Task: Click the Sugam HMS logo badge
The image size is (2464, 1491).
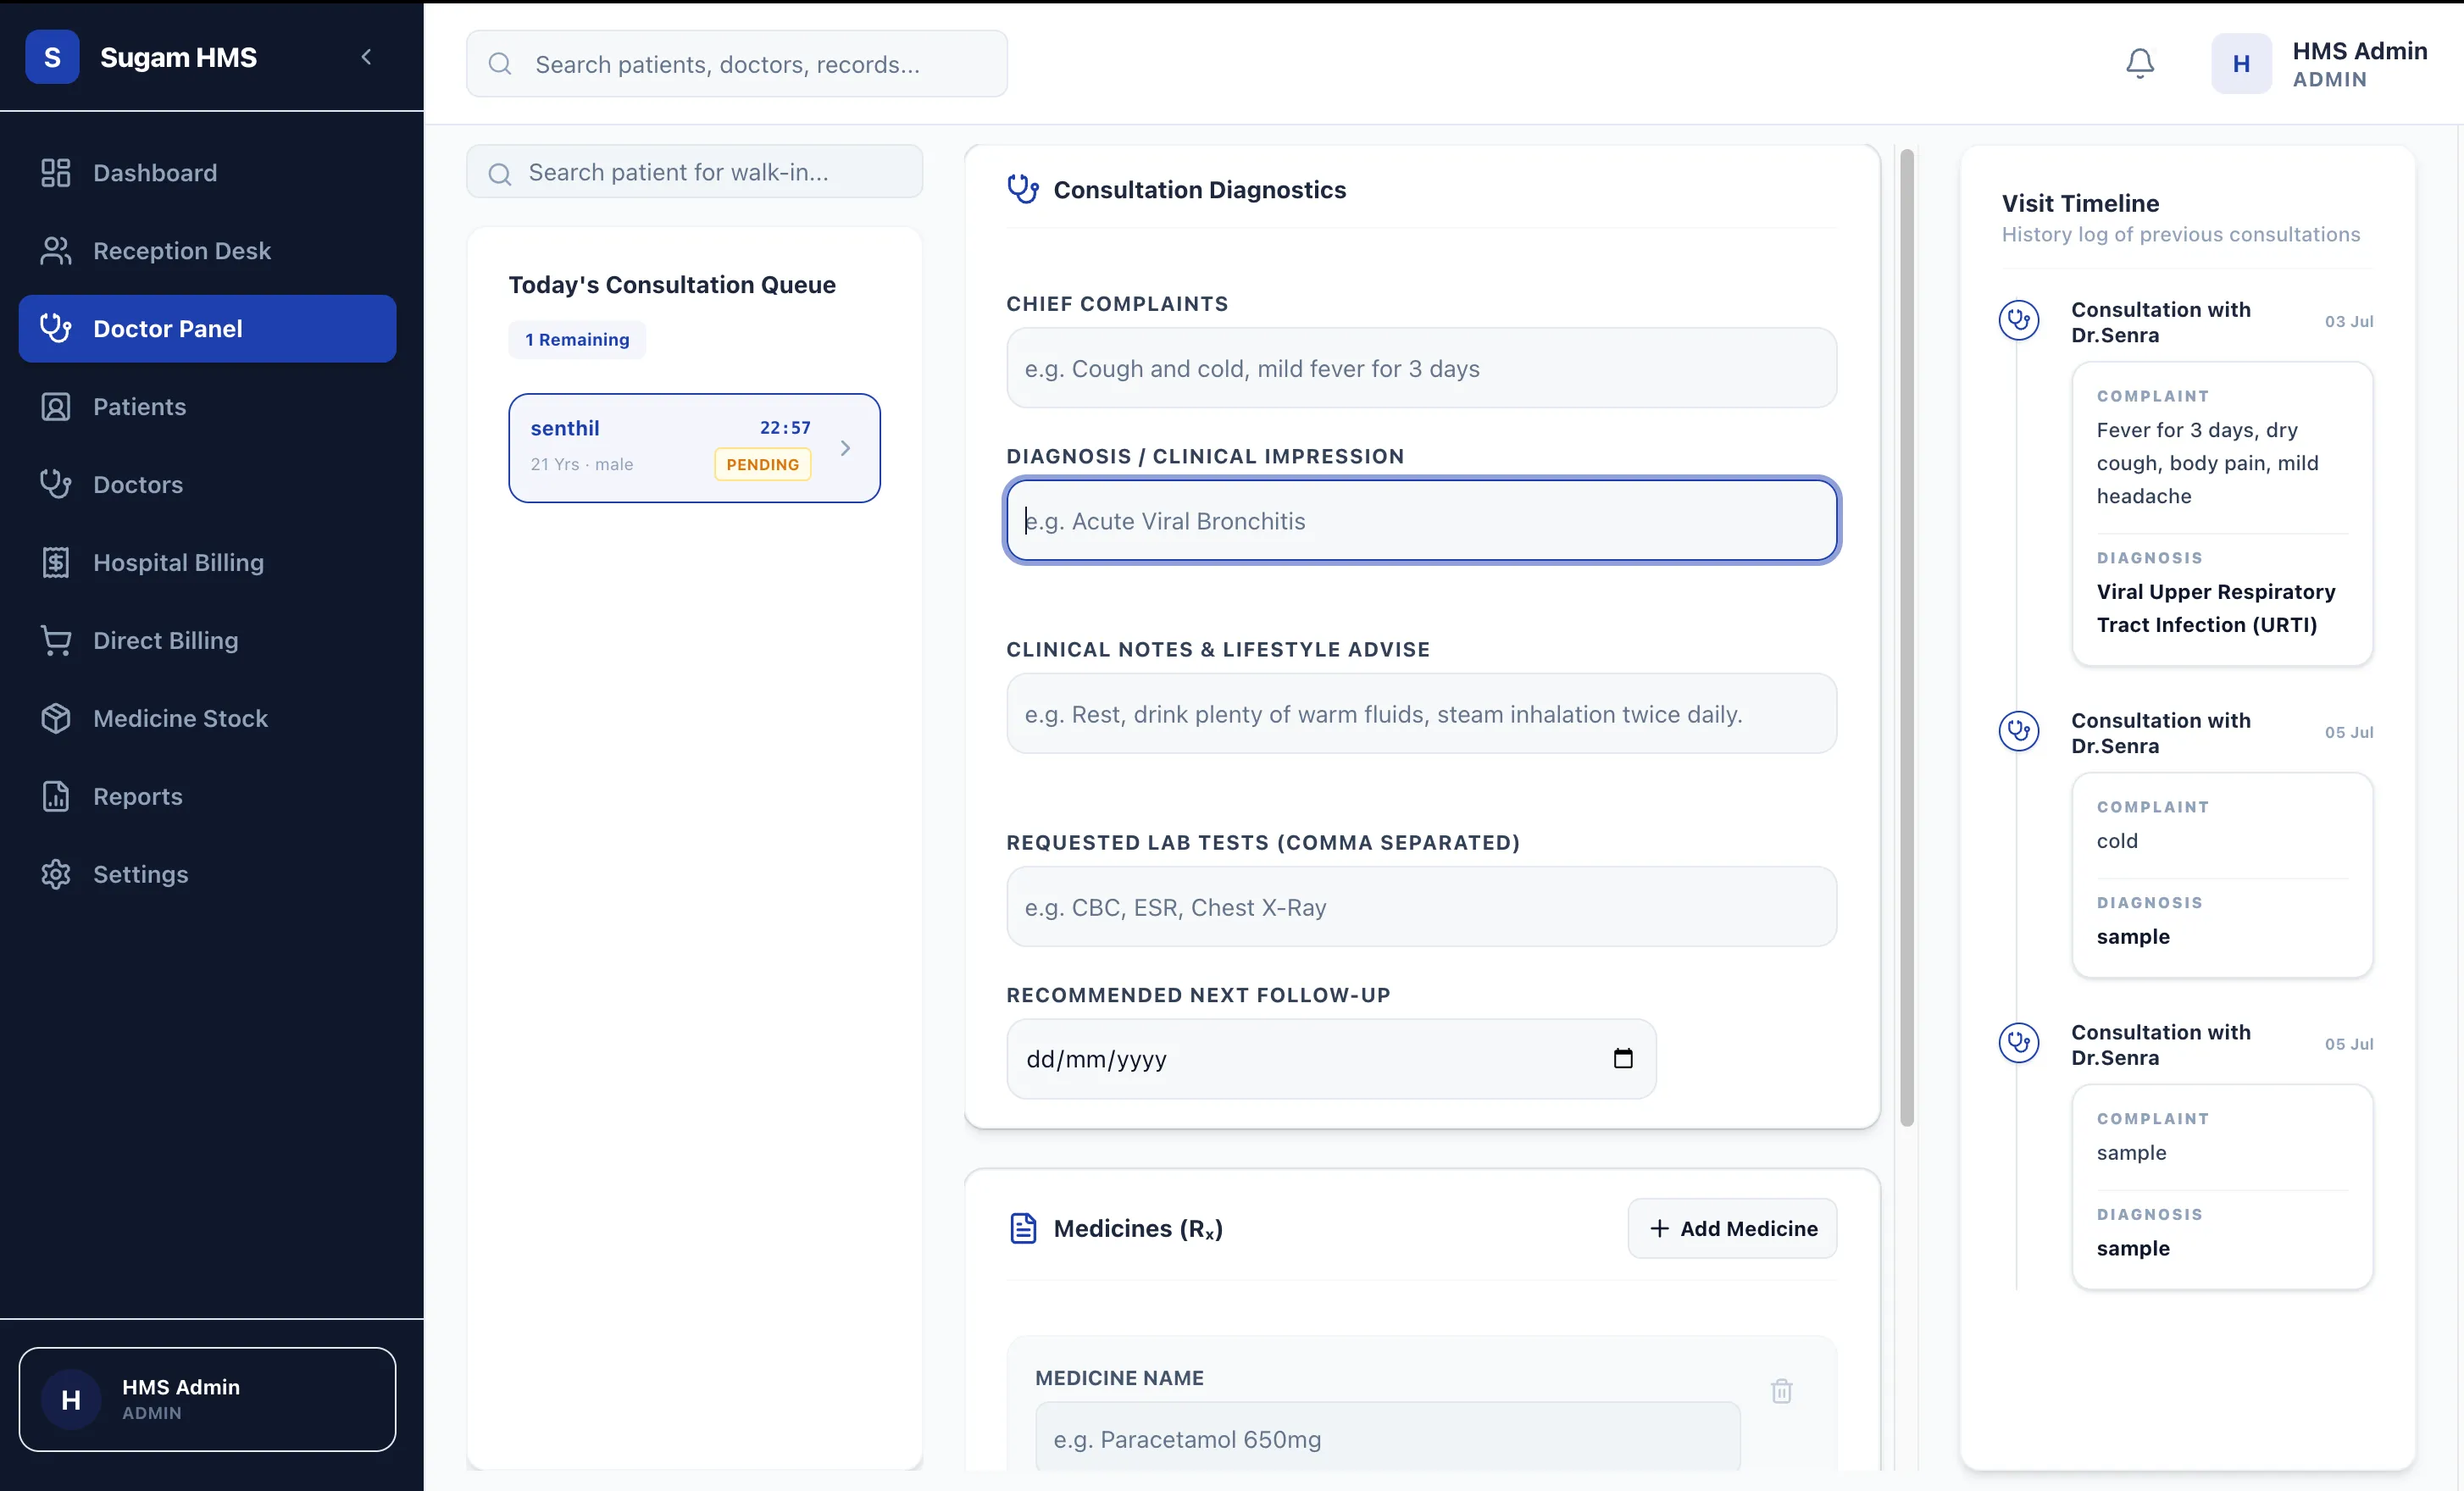Action: pyautogui.click(x=52, y=57)
